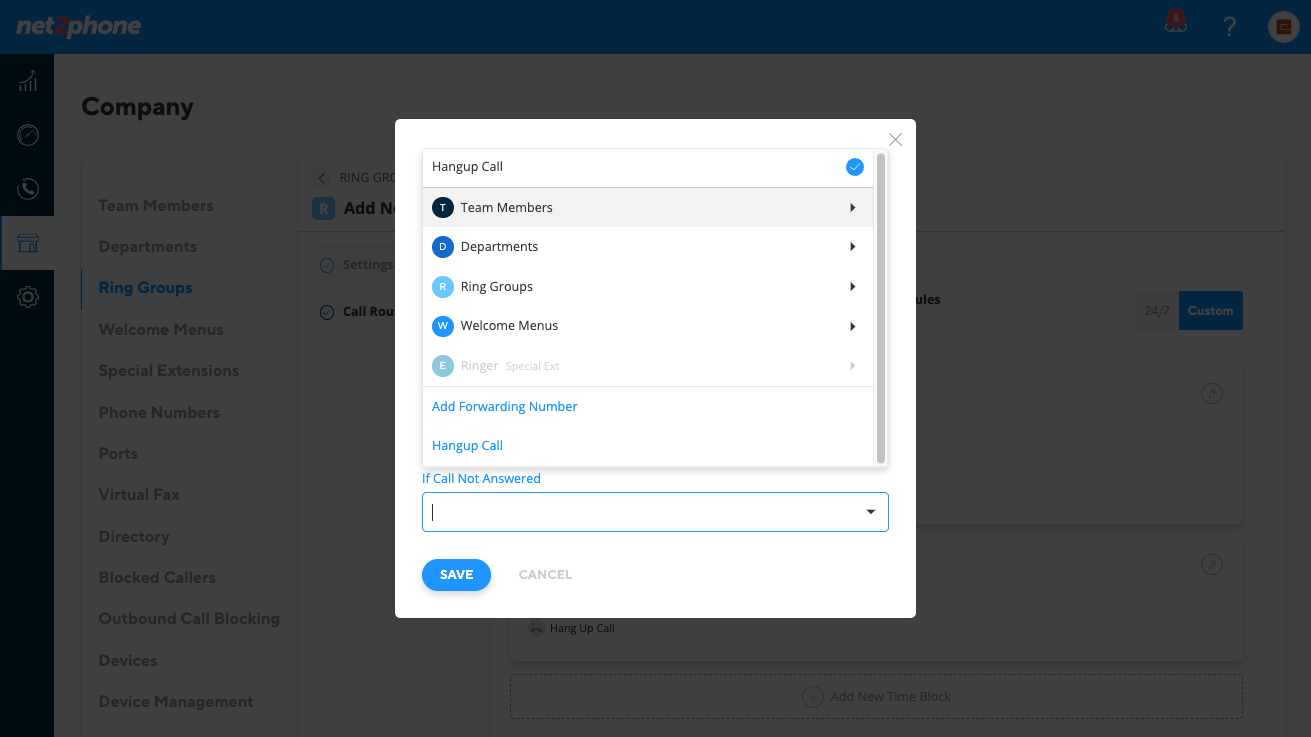
Task: Expand the Departments submenu arrow
Action: point(852,246)
